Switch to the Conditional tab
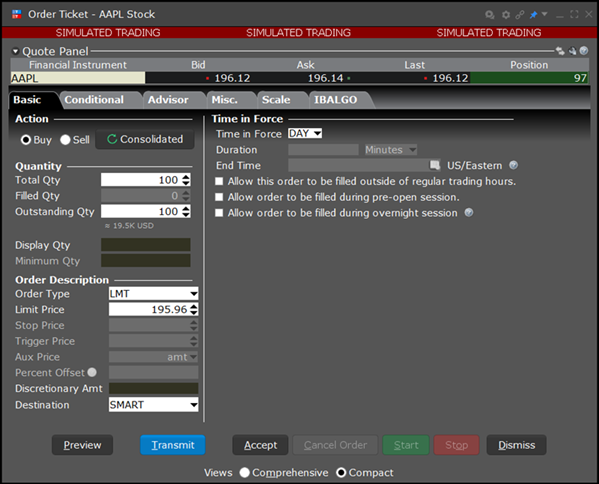The image size is (599, 484). [94, 100]
